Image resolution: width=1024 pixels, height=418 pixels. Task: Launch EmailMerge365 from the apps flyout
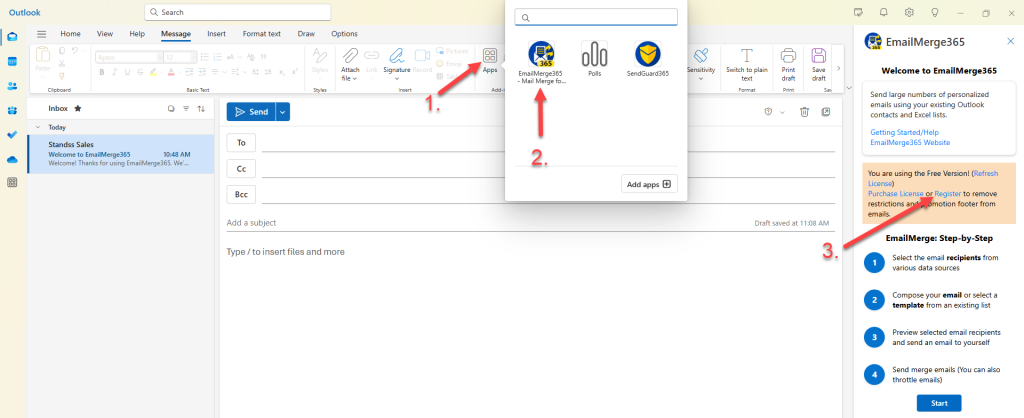[x=541, y=63]
